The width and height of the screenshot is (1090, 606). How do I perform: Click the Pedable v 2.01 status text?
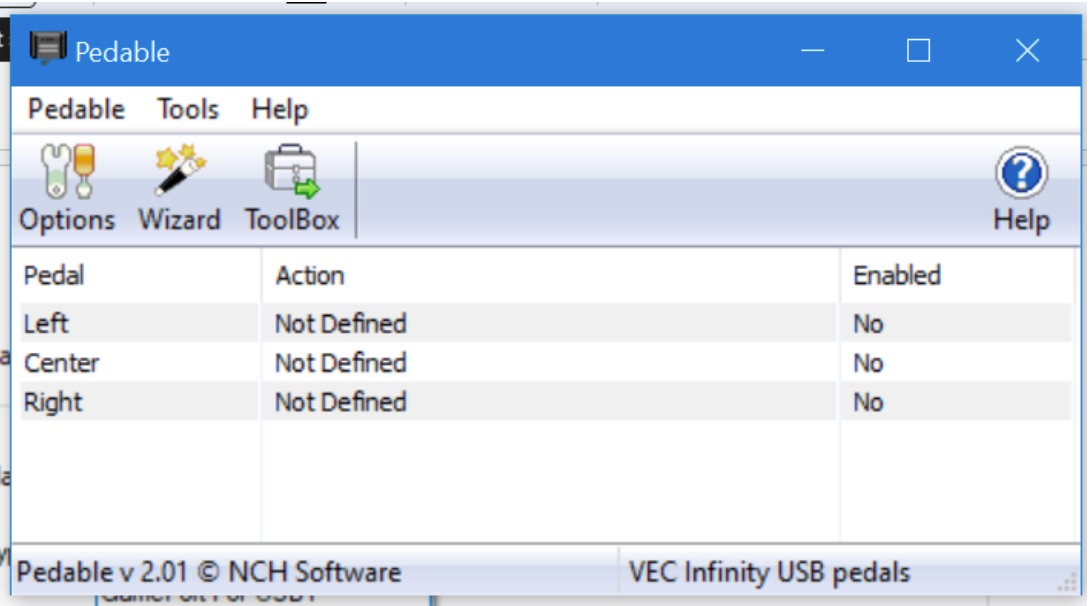tap(209, 572)
